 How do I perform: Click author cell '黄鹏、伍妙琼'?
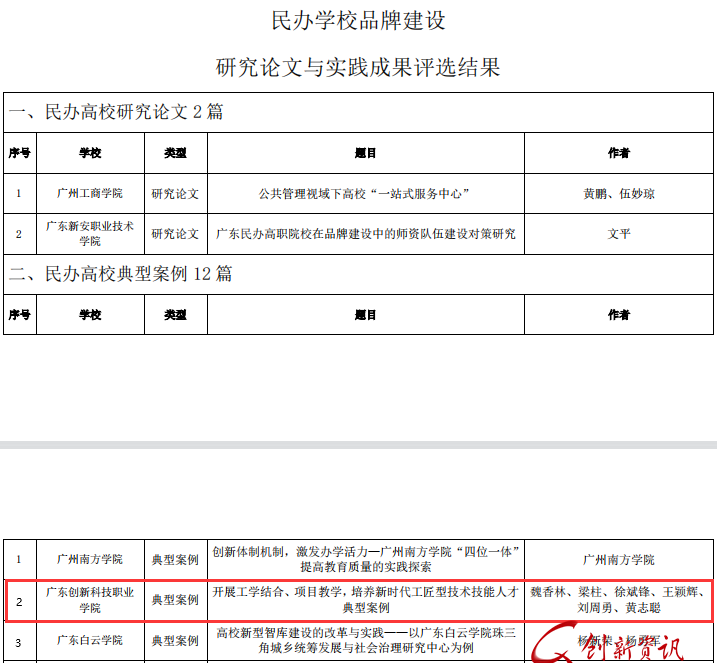619,193
